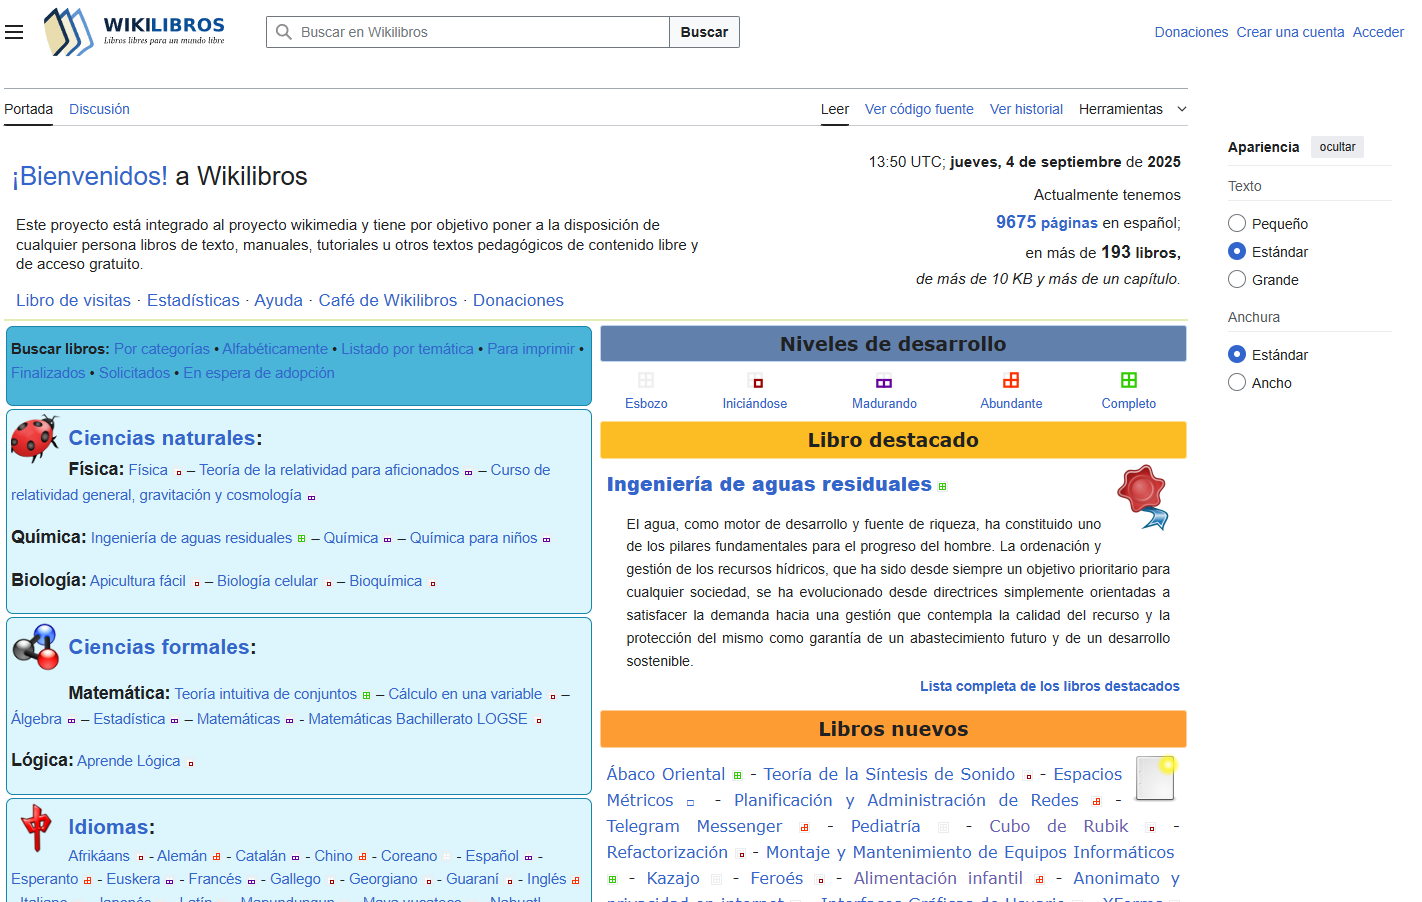Open the Ver historial tab
This screenshot has height=902, width=1422.
tap(1026, 109)
